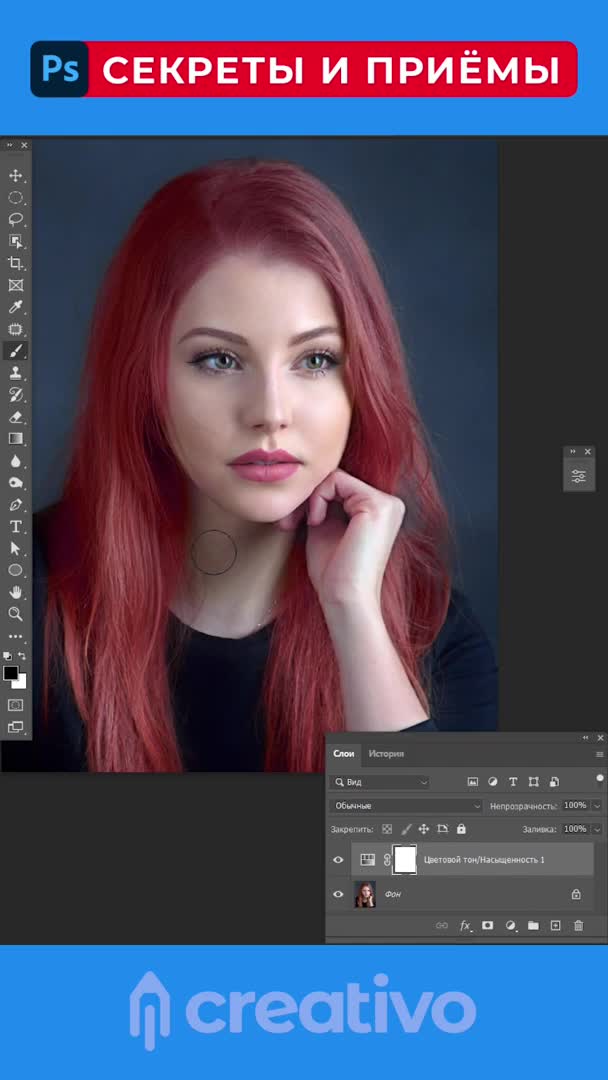Viewport: 608px width, 1080px height.
Task: Select the Crop tool
Action: coord(16,263)
